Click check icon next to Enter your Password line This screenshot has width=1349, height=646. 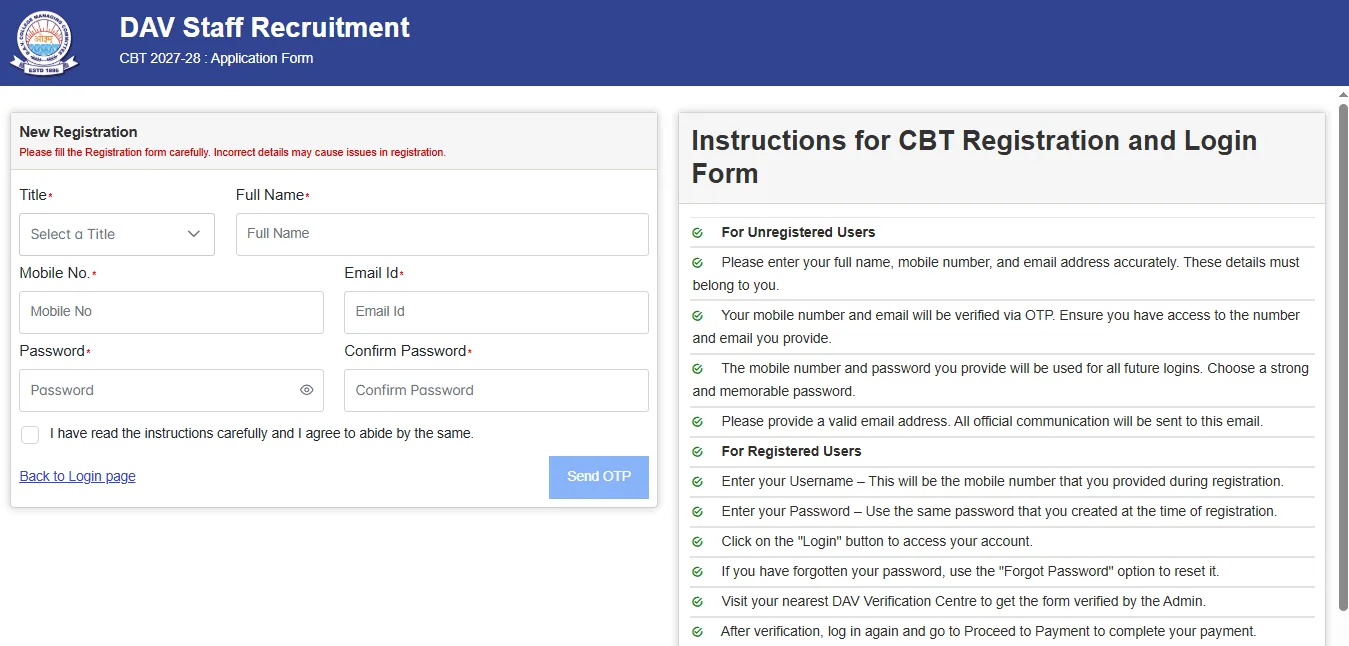[698, 512]
